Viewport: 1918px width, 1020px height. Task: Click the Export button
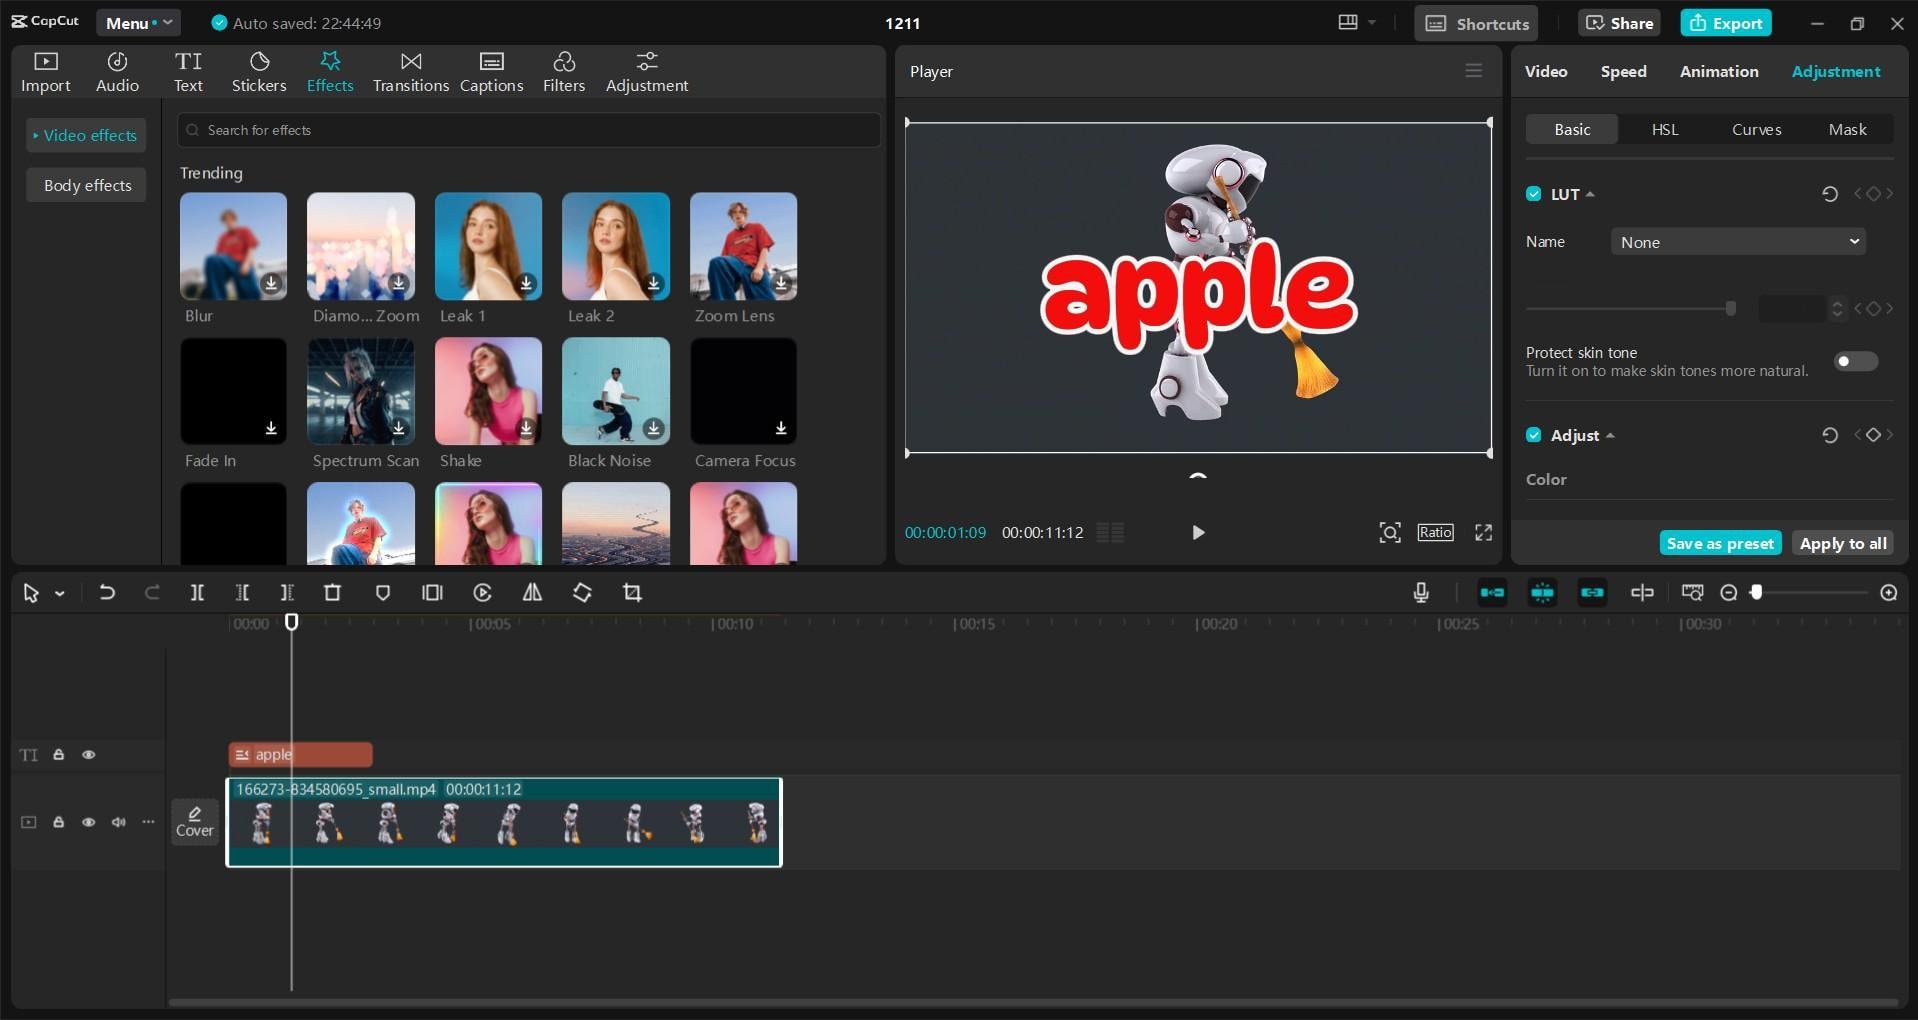pos(1726,23)
